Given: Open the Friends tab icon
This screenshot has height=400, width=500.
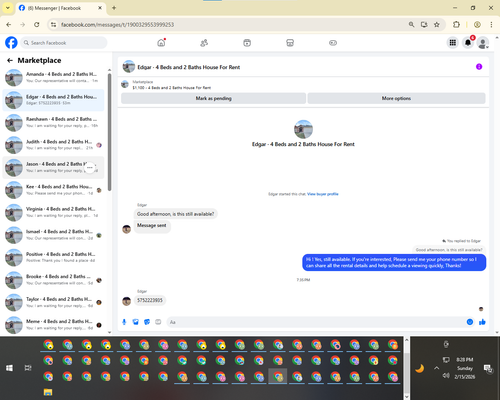Looking at the screenshot, I should [204, 43].
